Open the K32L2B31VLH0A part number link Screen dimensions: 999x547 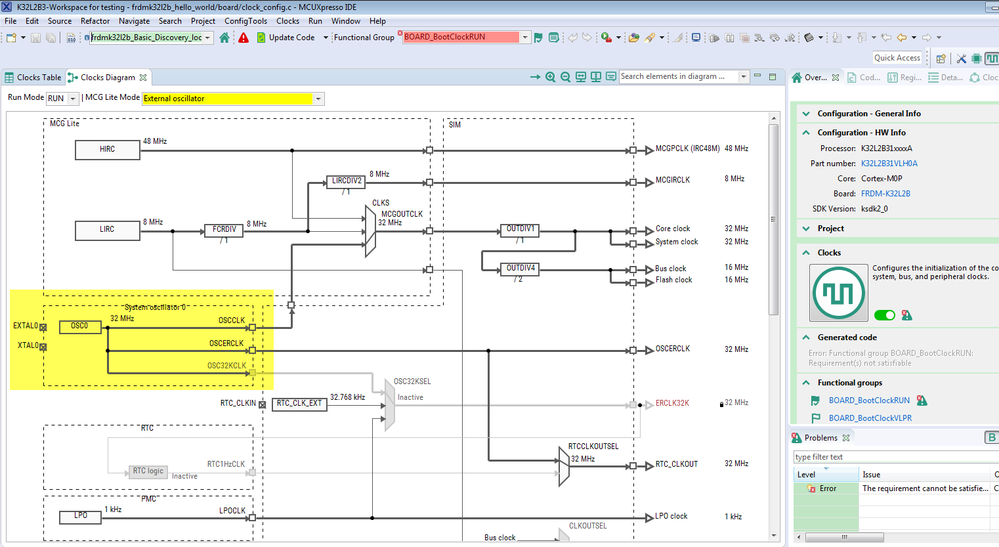click(889, 164)
